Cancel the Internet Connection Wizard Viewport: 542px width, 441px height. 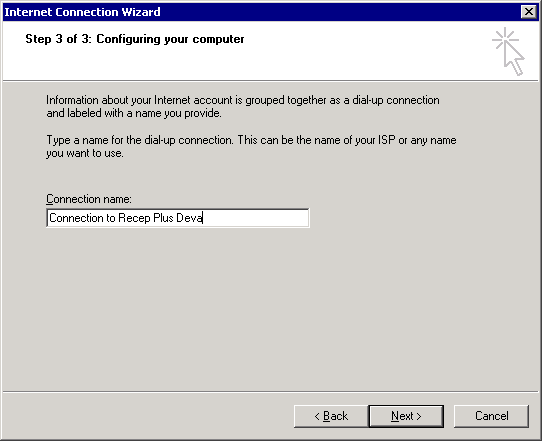[491, 416]
